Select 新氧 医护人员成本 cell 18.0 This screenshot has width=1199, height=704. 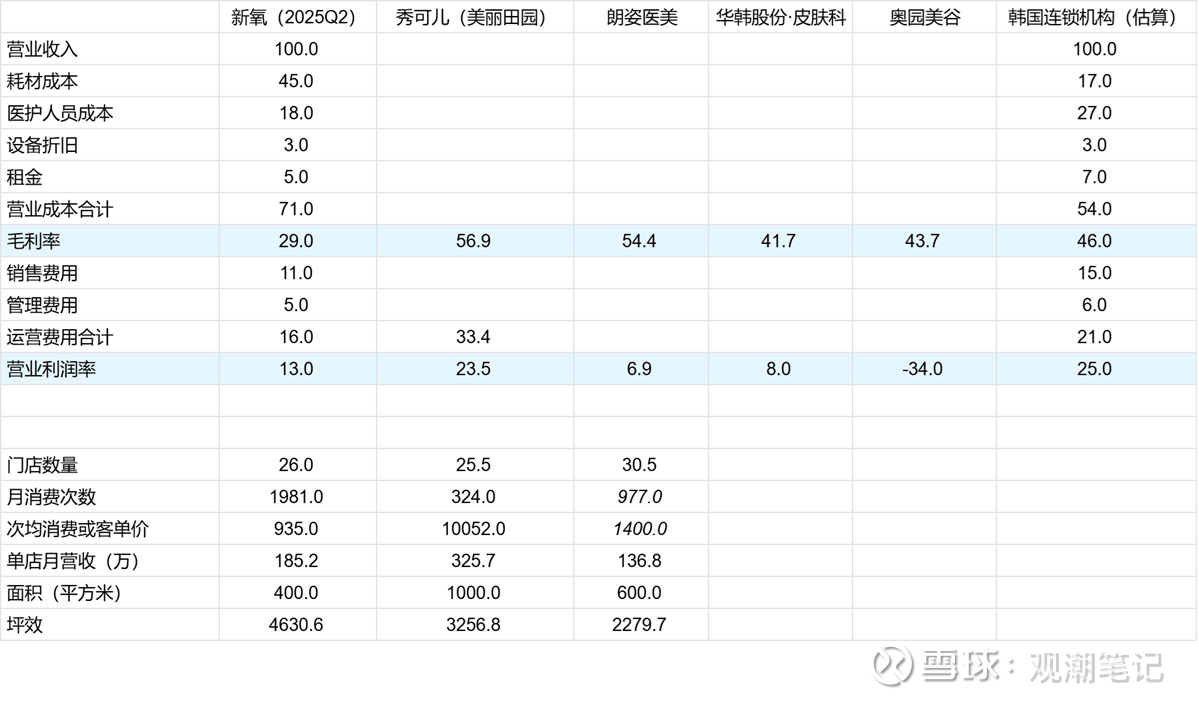[296, 113]
